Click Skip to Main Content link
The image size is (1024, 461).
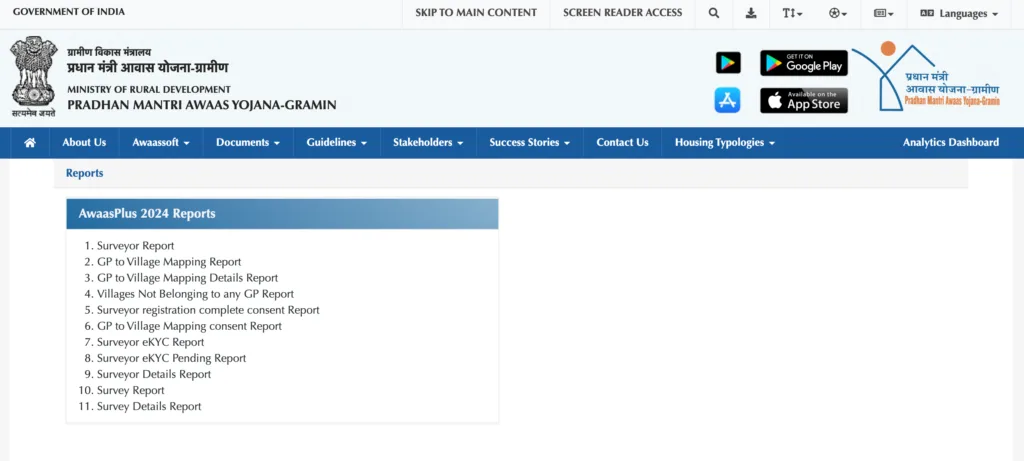click(x=476, y=12)
